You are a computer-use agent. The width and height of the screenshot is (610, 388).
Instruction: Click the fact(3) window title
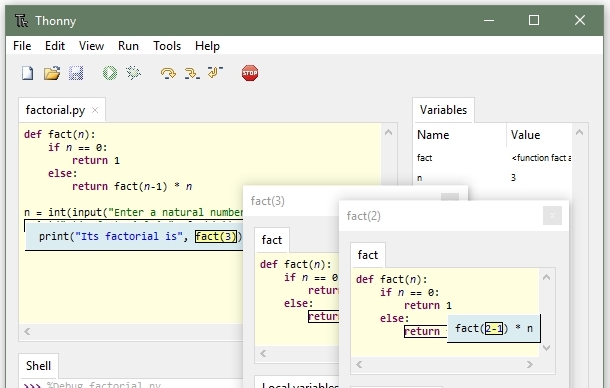pyautogui.click(x=268, y=201)
